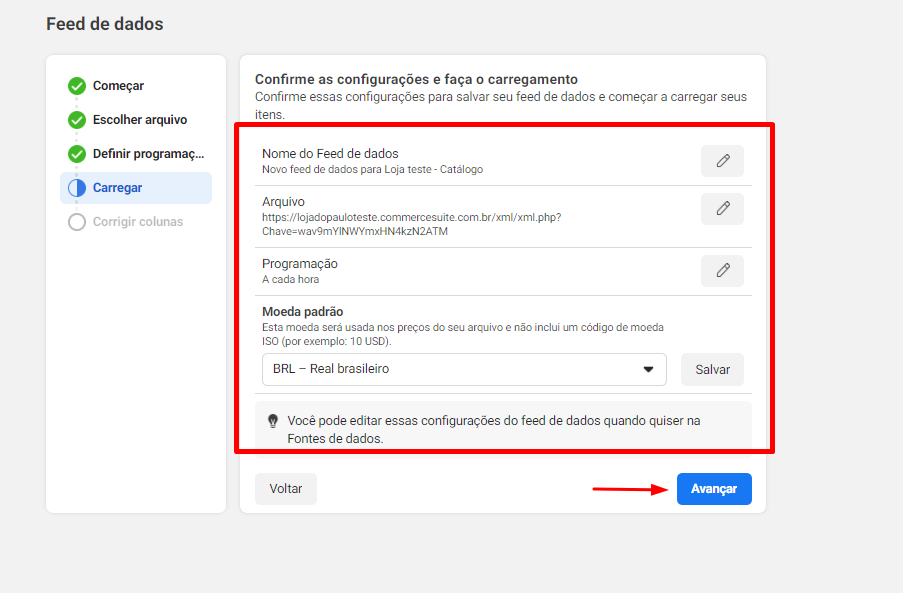Viewport: 903px width, 593px height.
Task: Click the half-filled circle icon beside Carregar
Action: [77, 188]
